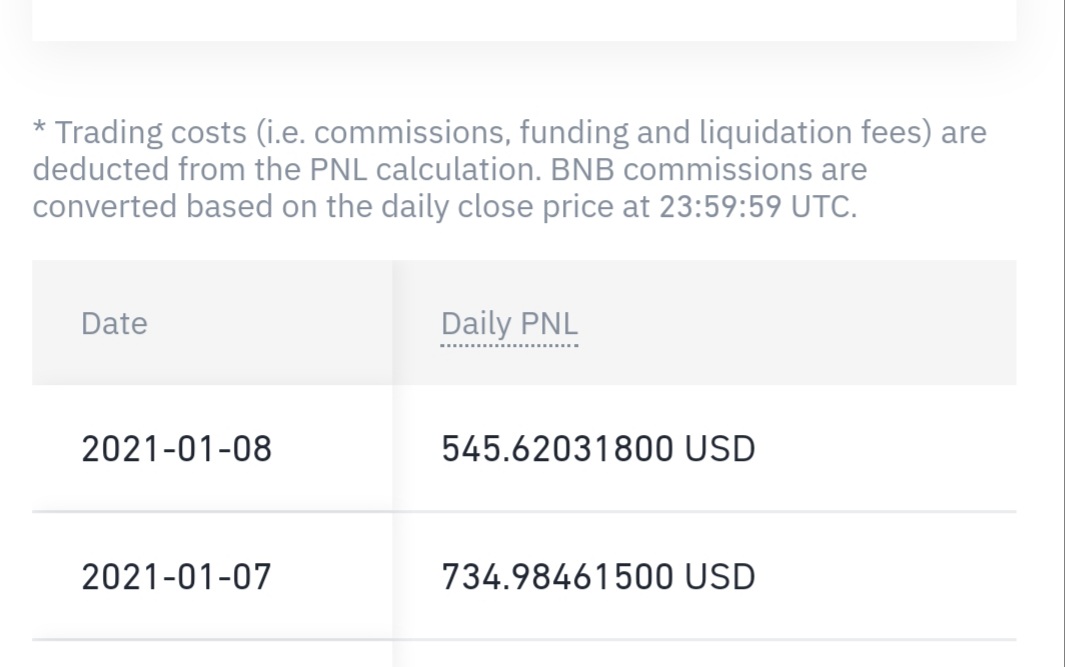Viewport: 1065px width, 667px height.
Task: Click the 2021-01-07 date cell
Action: click(177, 576)
